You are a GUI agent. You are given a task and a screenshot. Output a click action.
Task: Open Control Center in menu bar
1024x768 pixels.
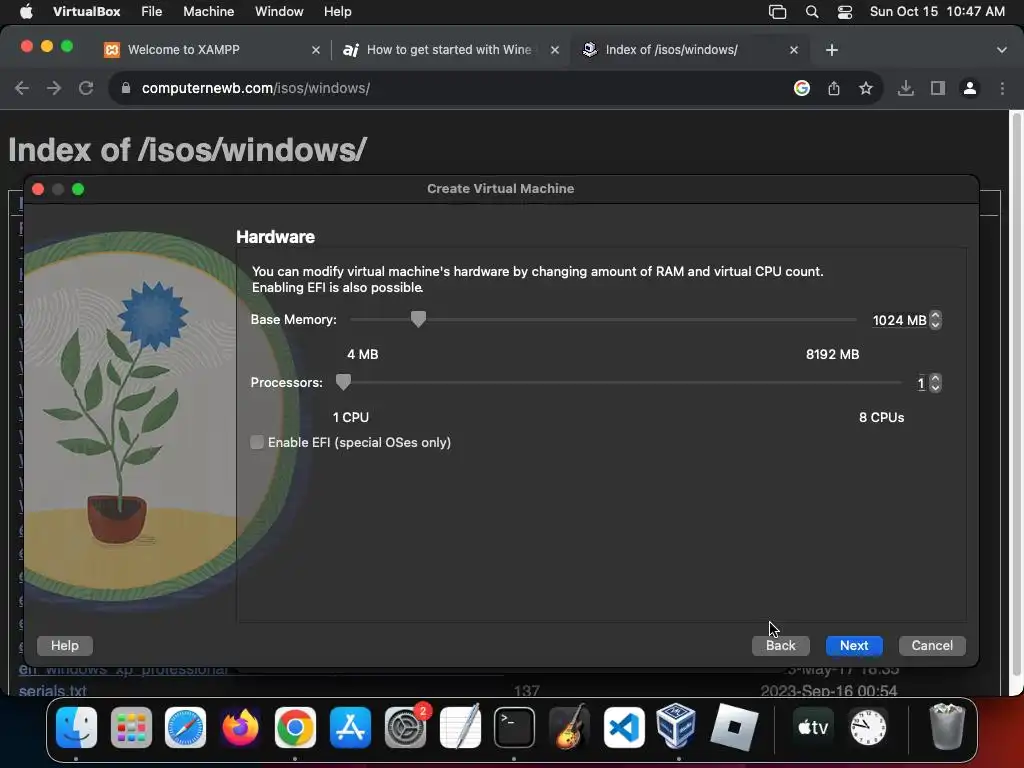pyautogui.click(x=844, y=12)
